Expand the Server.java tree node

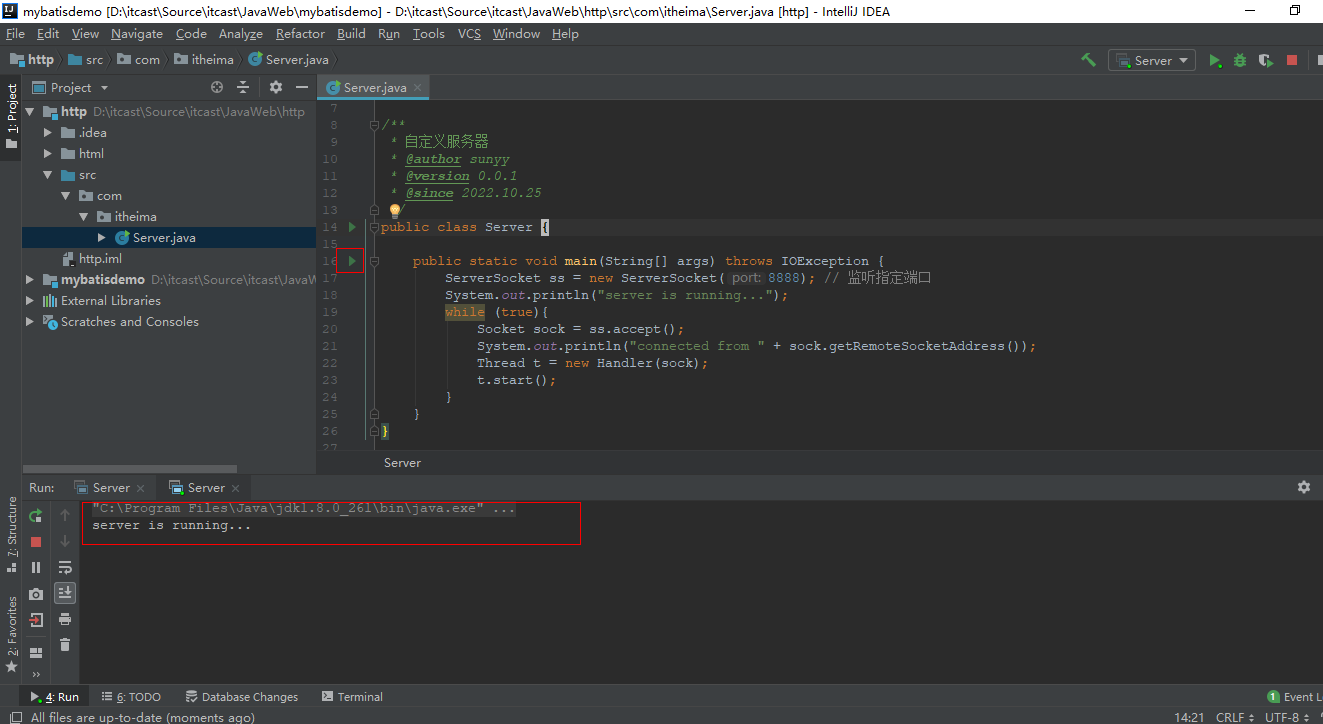(x=102, y=238)
